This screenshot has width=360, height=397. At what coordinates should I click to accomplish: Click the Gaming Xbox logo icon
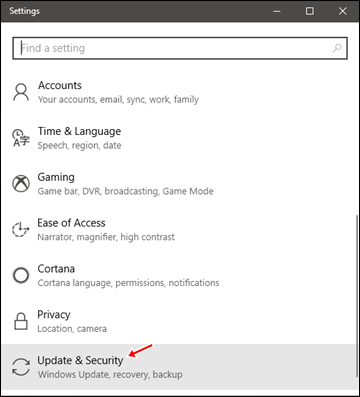[21, 184]
